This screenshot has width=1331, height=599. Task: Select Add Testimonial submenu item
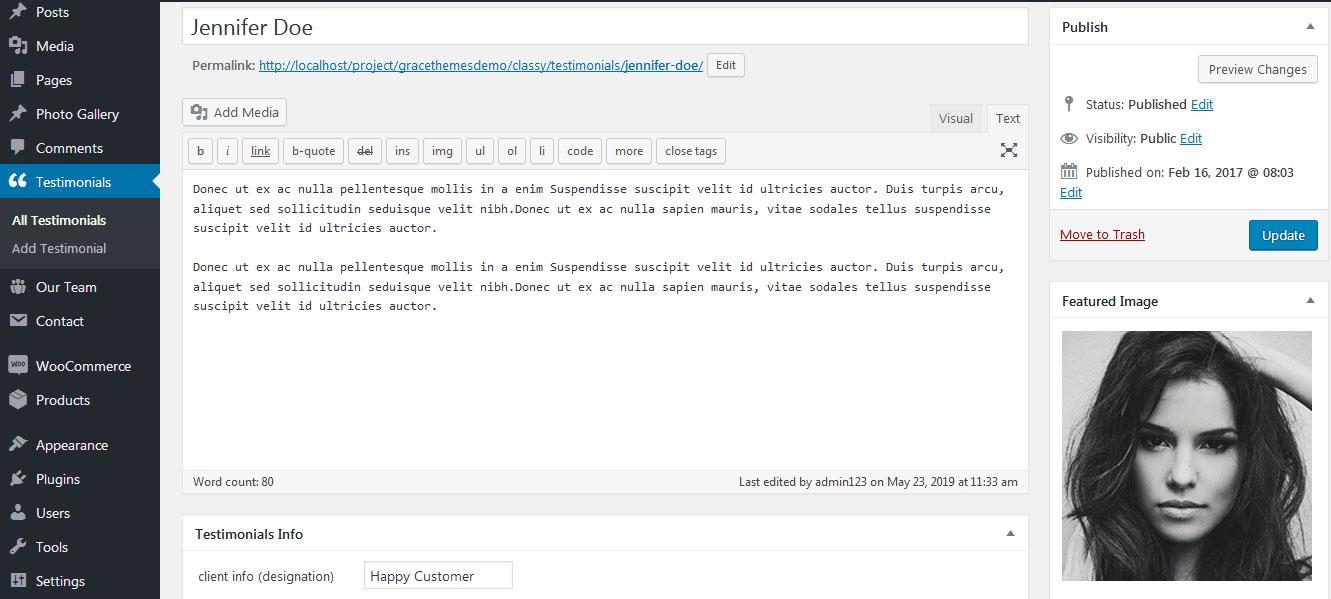(59, 248)
